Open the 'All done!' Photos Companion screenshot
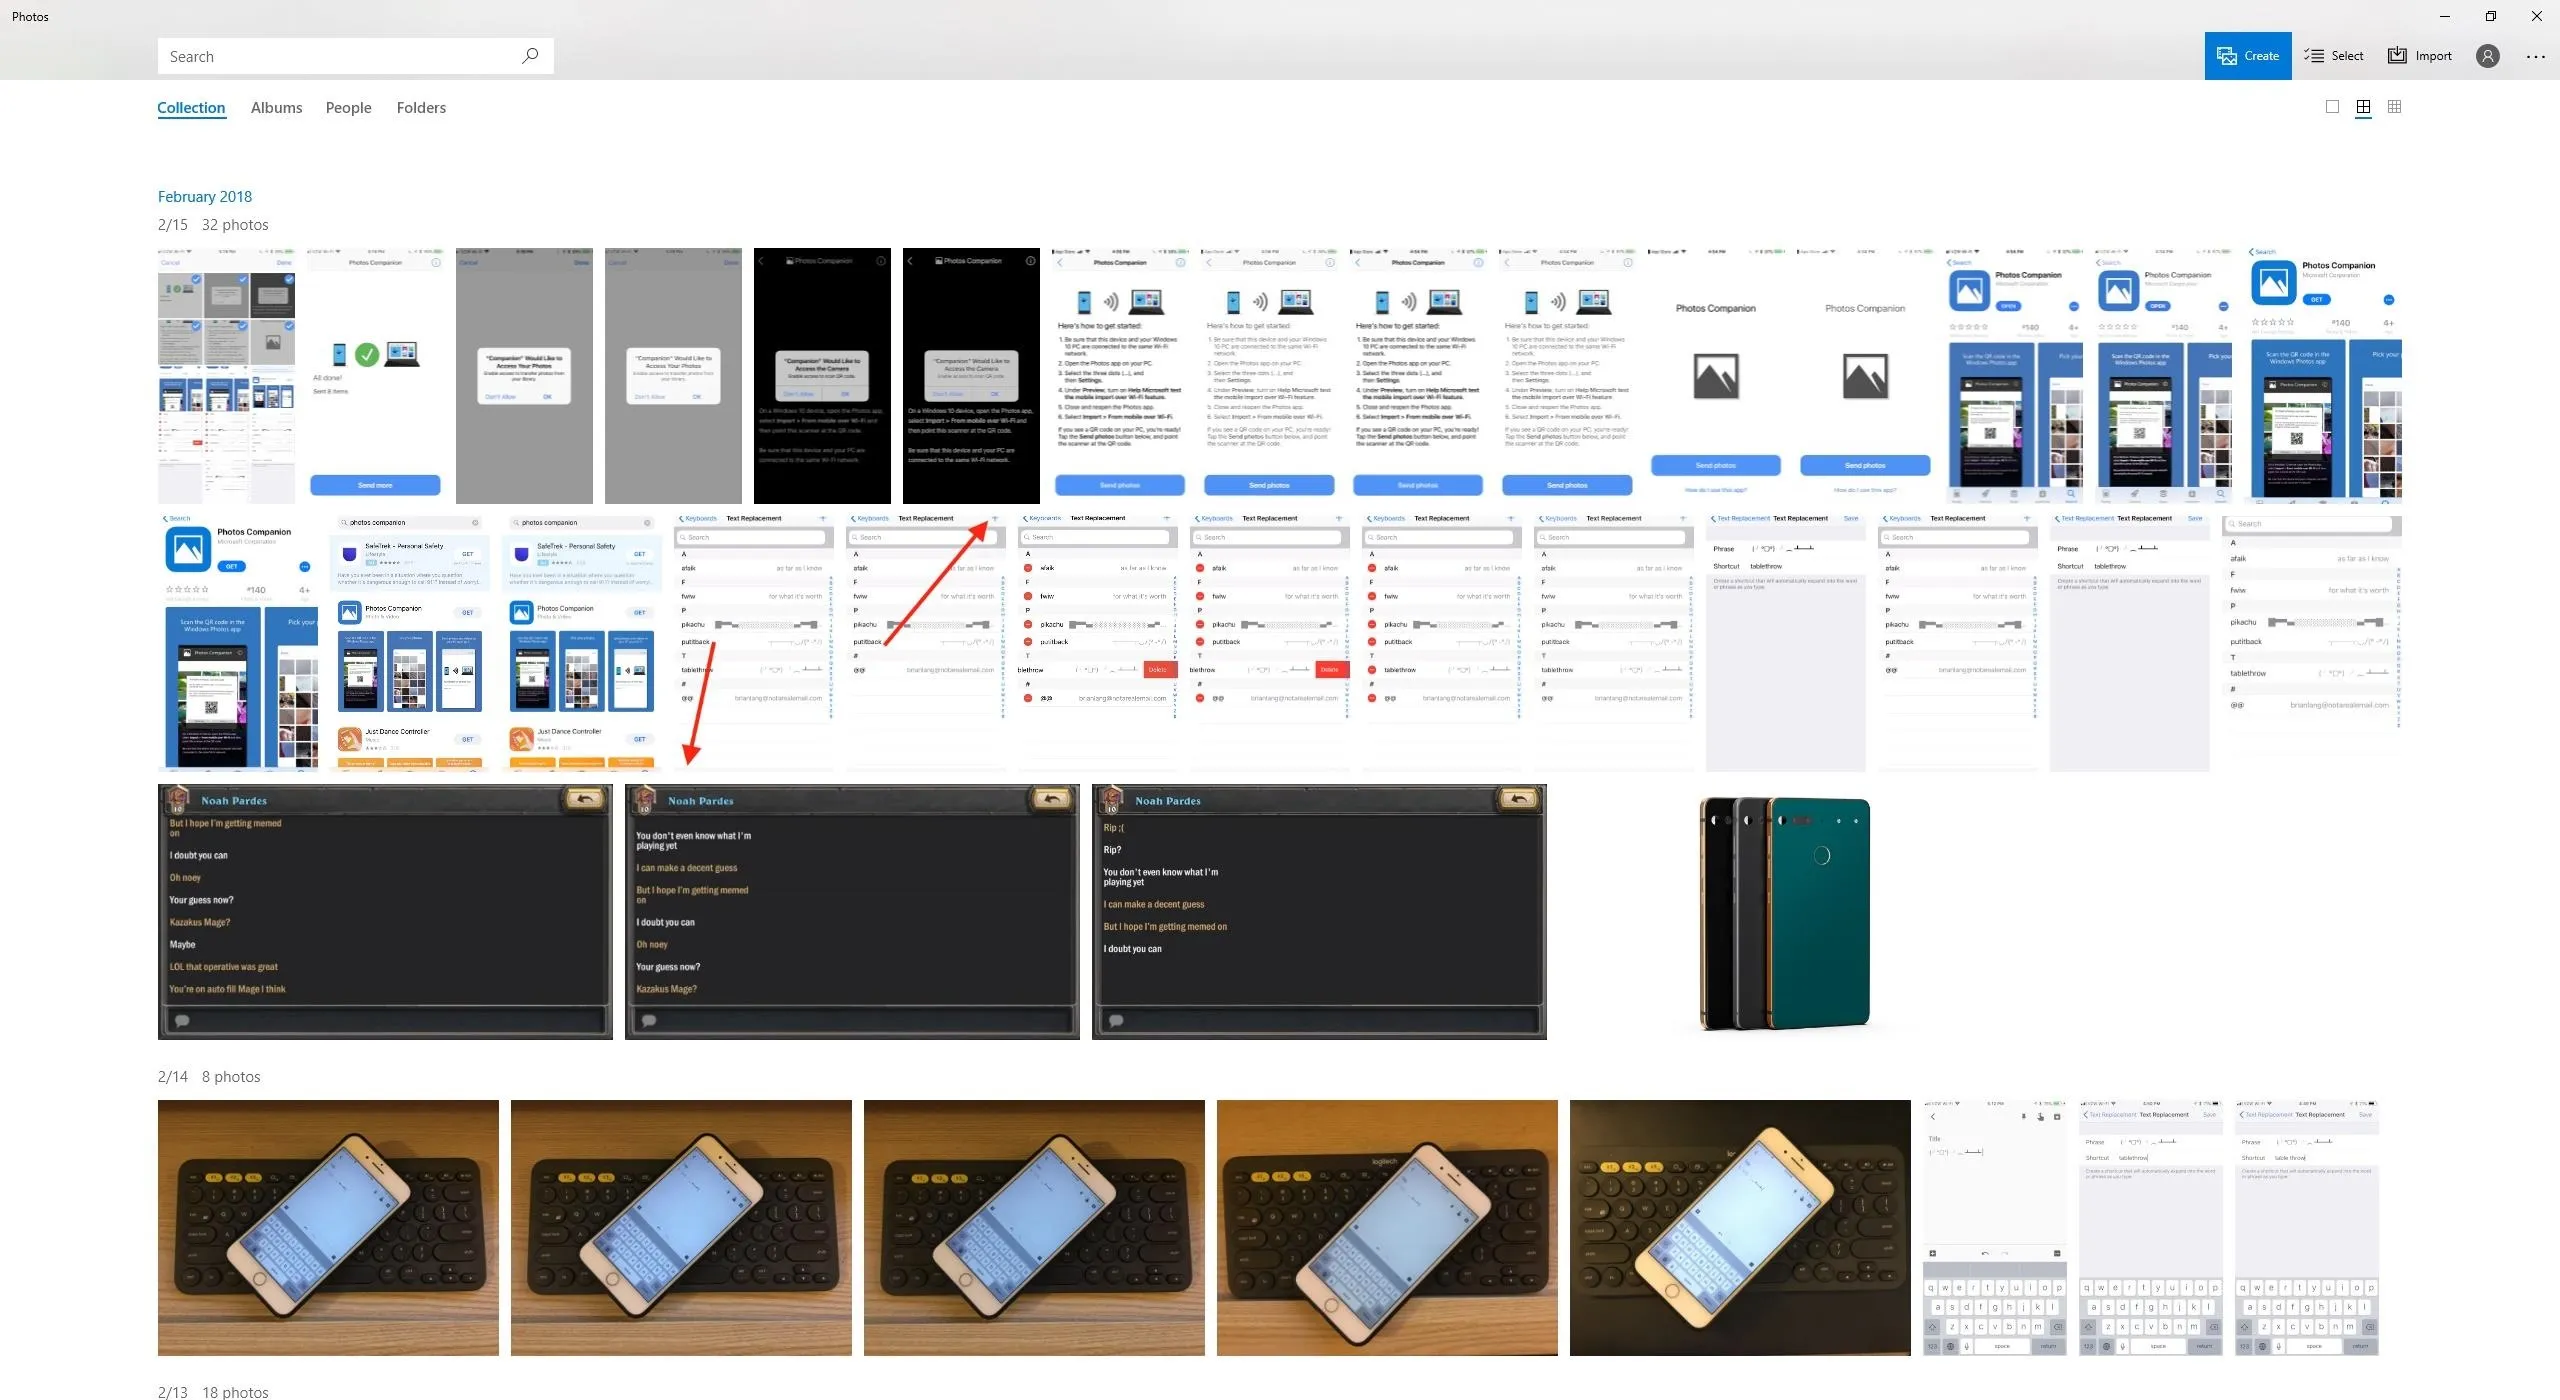The width and height of the screenshot is (2560, 1400). point(375,375)
